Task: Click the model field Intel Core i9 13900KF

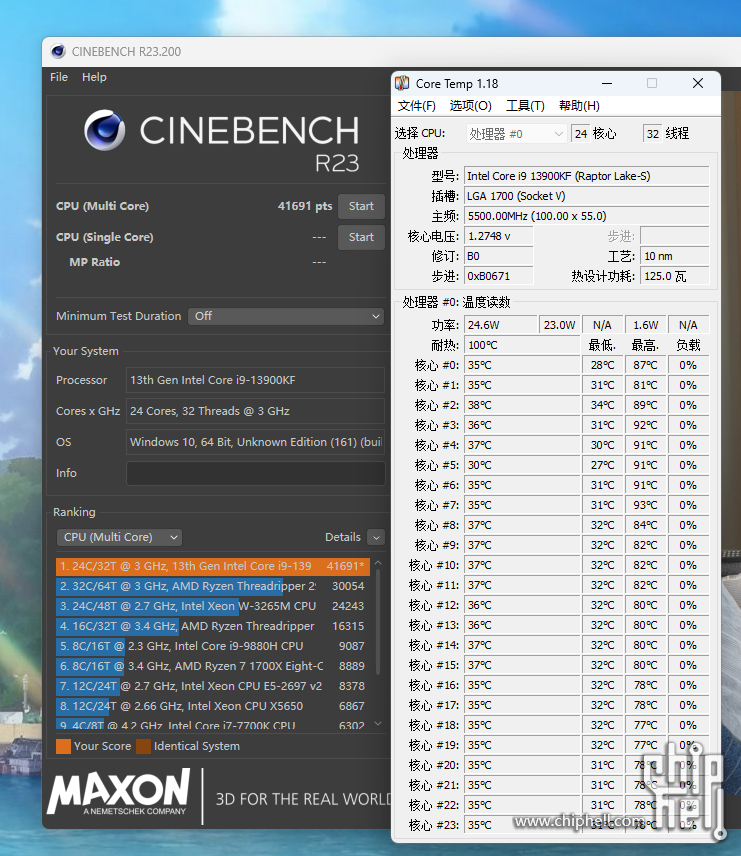Action: click(x=586, y=176)
